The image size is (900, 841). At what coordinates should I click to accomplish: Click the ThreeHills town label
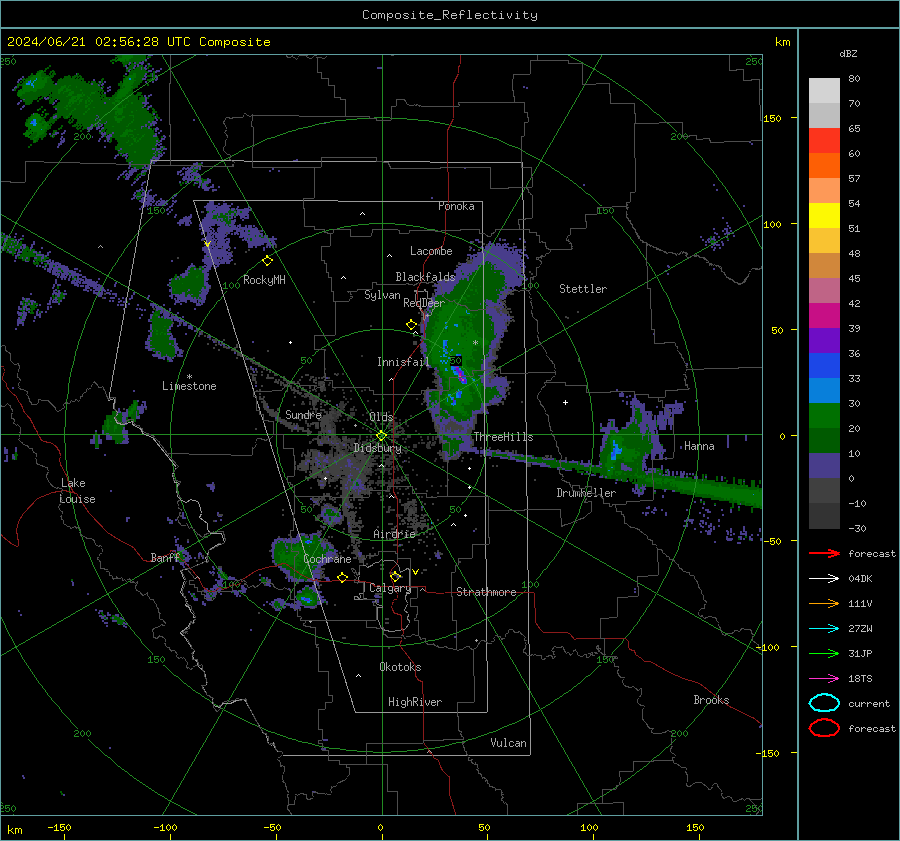pyautogui.click(x=503, y=437)
